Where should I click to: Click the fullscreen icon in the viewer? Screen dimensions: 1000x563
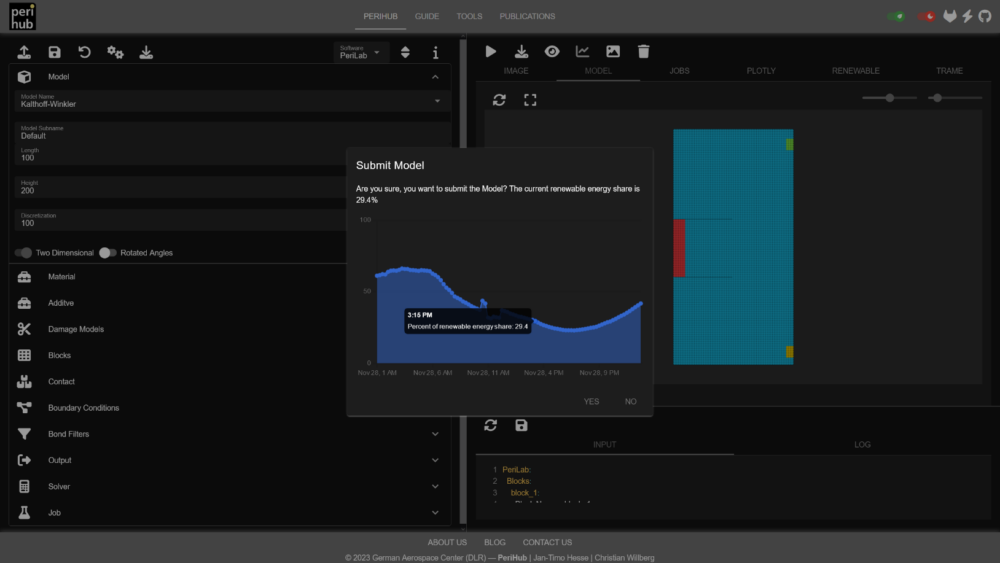[x=530, y=100]
